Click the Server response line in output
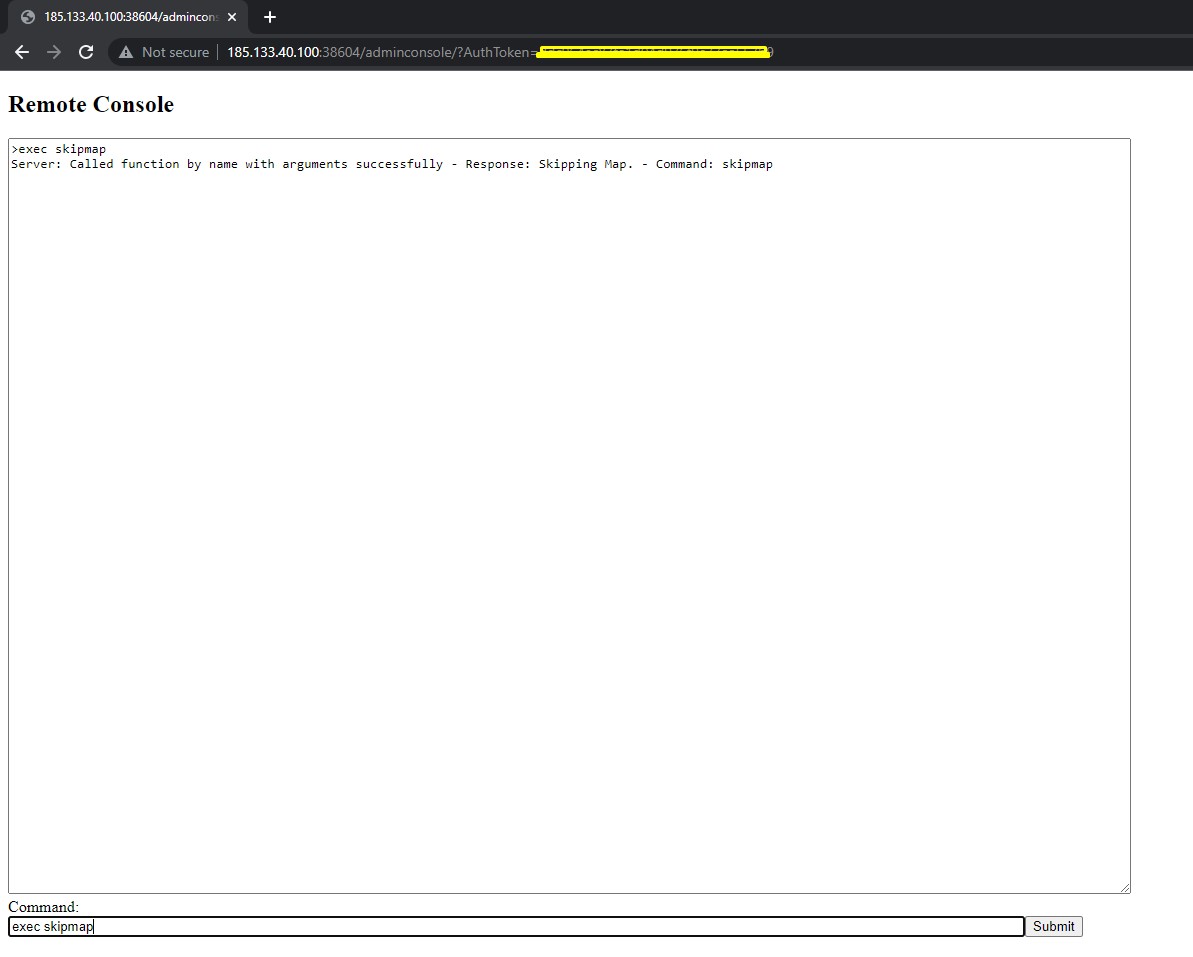The height and width of the screenshot is (957, 1193). tap(391, 164)
